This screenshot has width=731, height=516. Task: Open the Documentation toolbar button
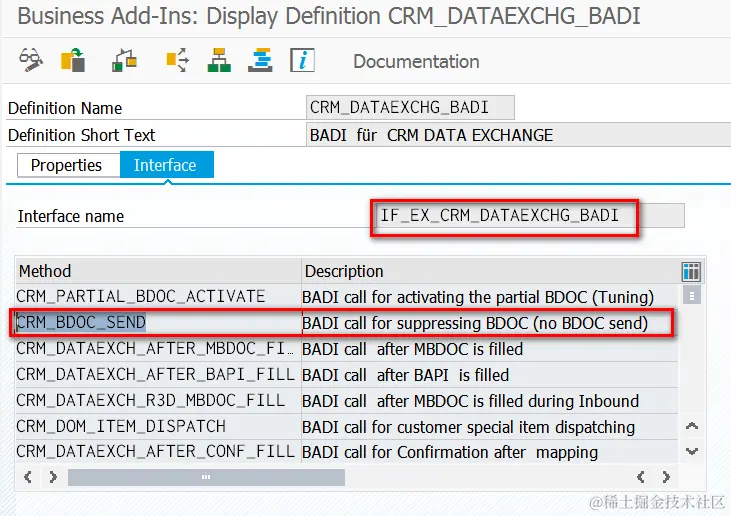pyautogui.click(x=416, y=62)
